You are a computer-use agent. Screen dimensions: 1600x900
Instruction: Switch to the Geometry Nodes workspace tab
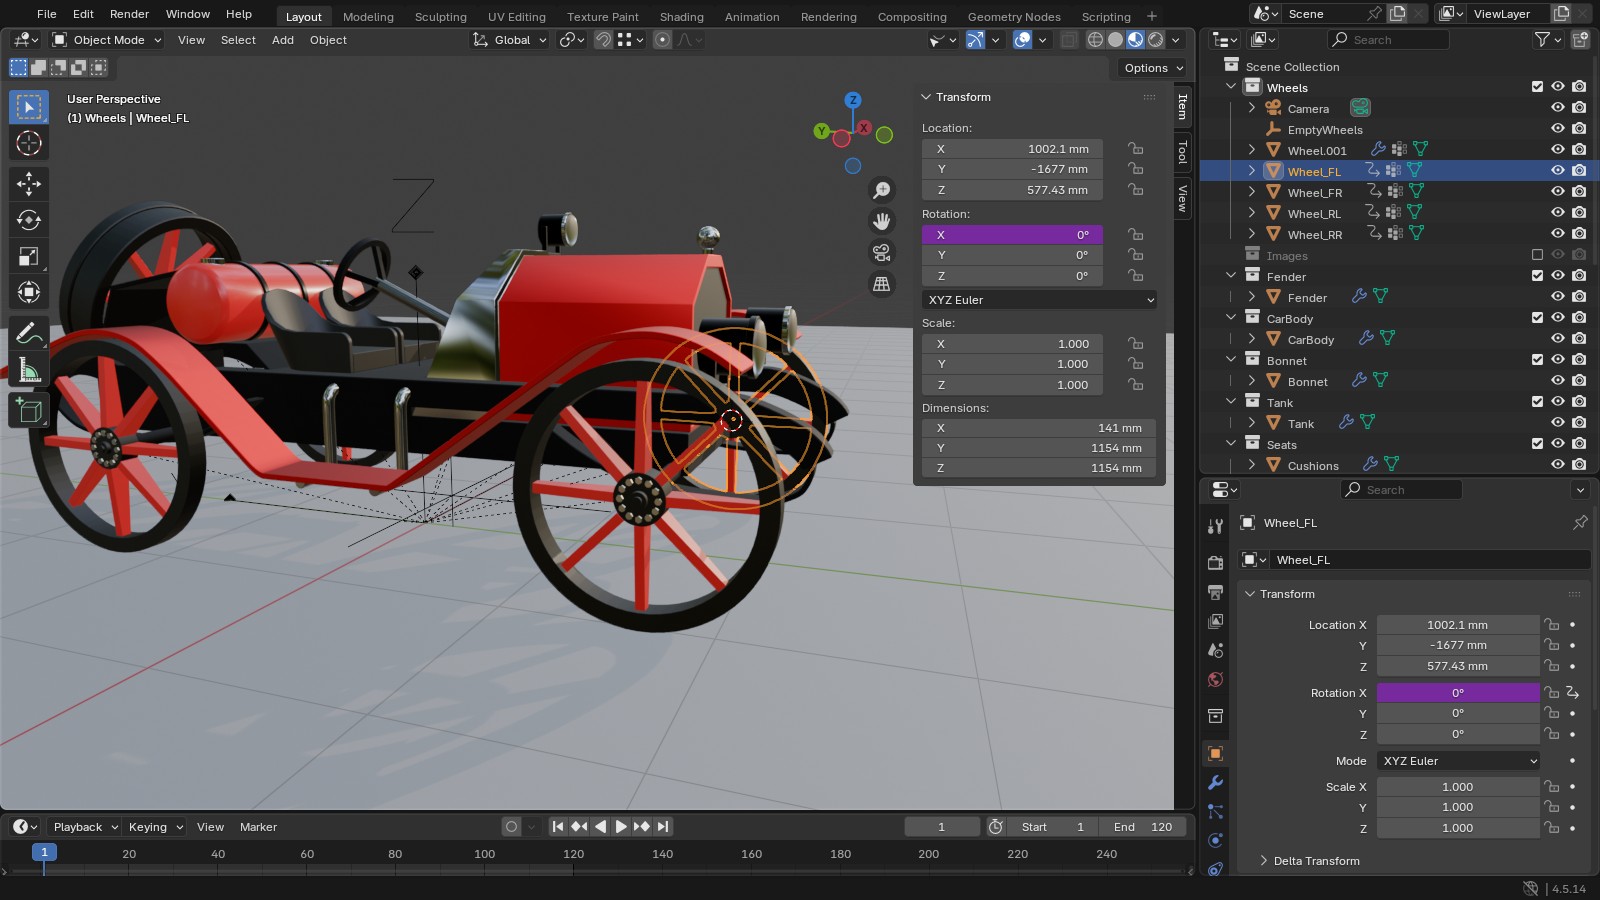(x=1014, y=16)
